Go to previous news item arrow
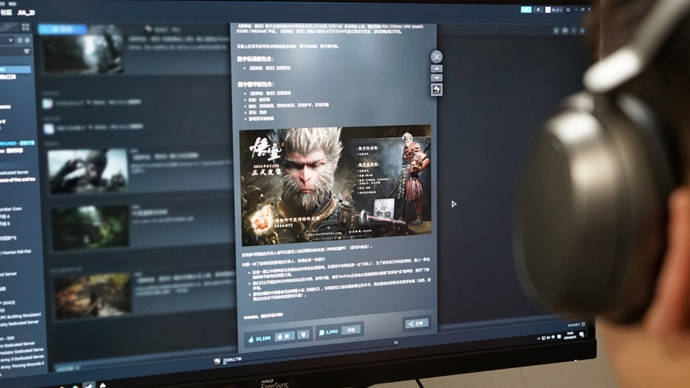 pos(436,69)
